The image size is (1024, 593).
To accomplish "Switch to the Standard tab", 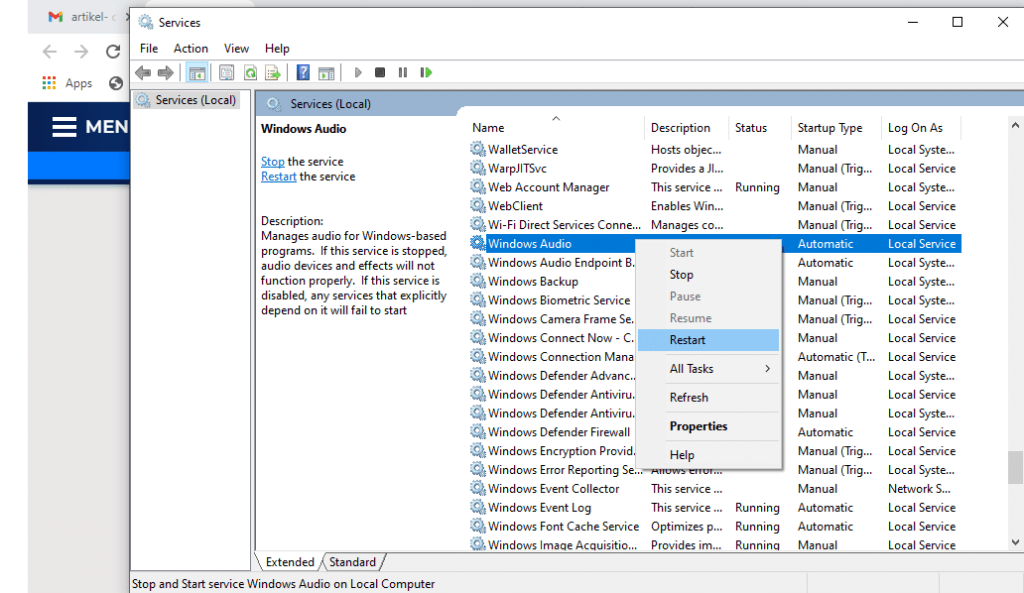I will (352, 562).
